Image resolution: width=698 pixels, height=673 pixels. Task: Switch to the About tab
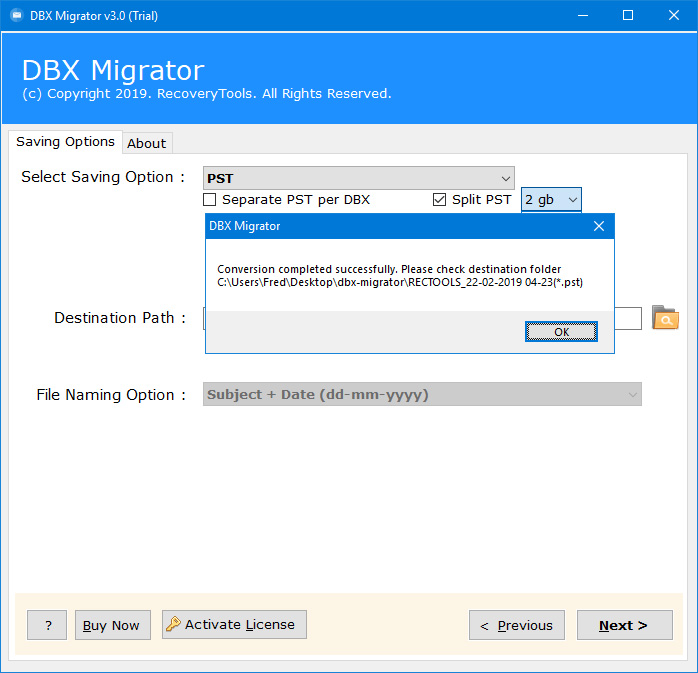point(147,143)
